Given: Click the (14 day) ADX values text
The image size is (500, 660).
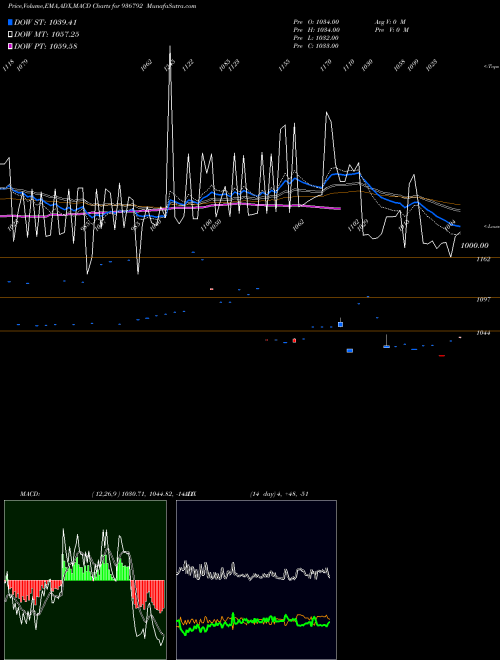Looking at the screenshot, I should point(279,494).
